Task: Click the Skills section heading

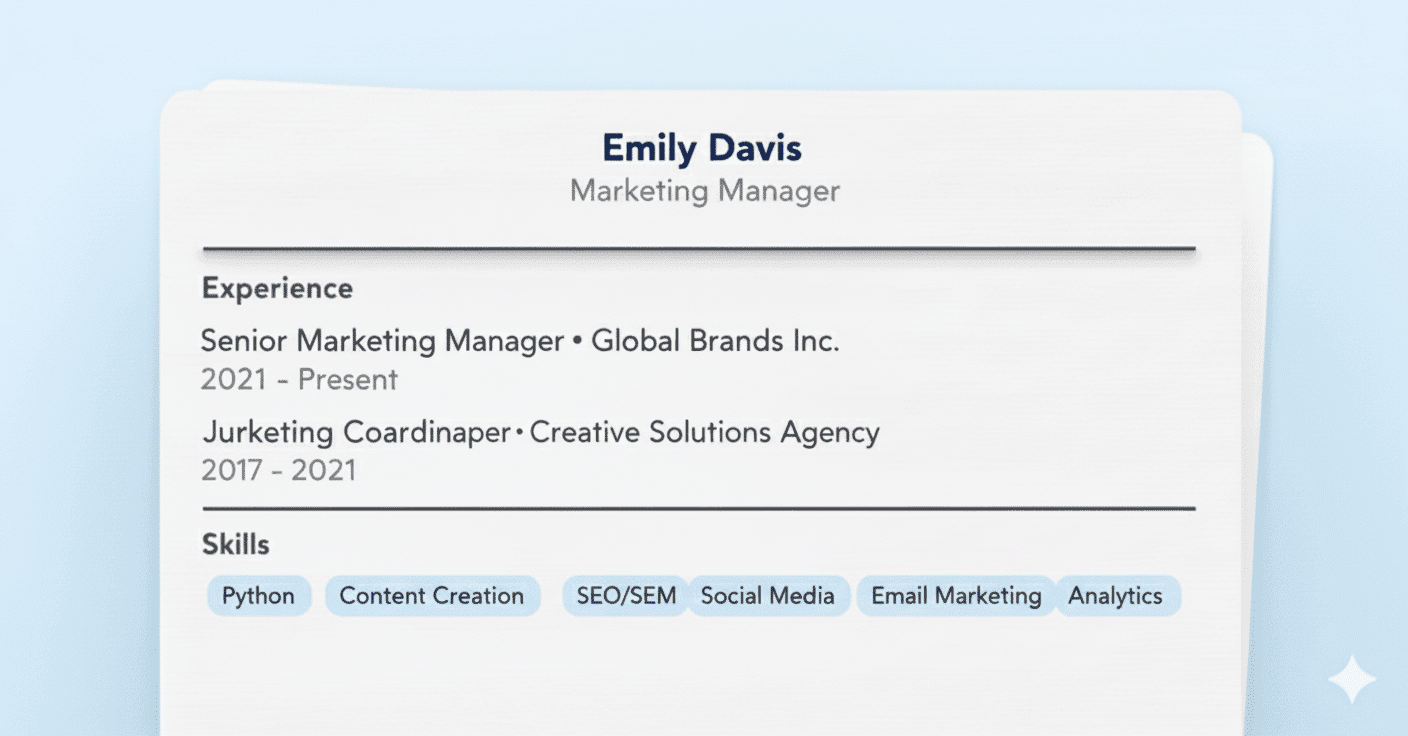Action: [x=236, y=545]
